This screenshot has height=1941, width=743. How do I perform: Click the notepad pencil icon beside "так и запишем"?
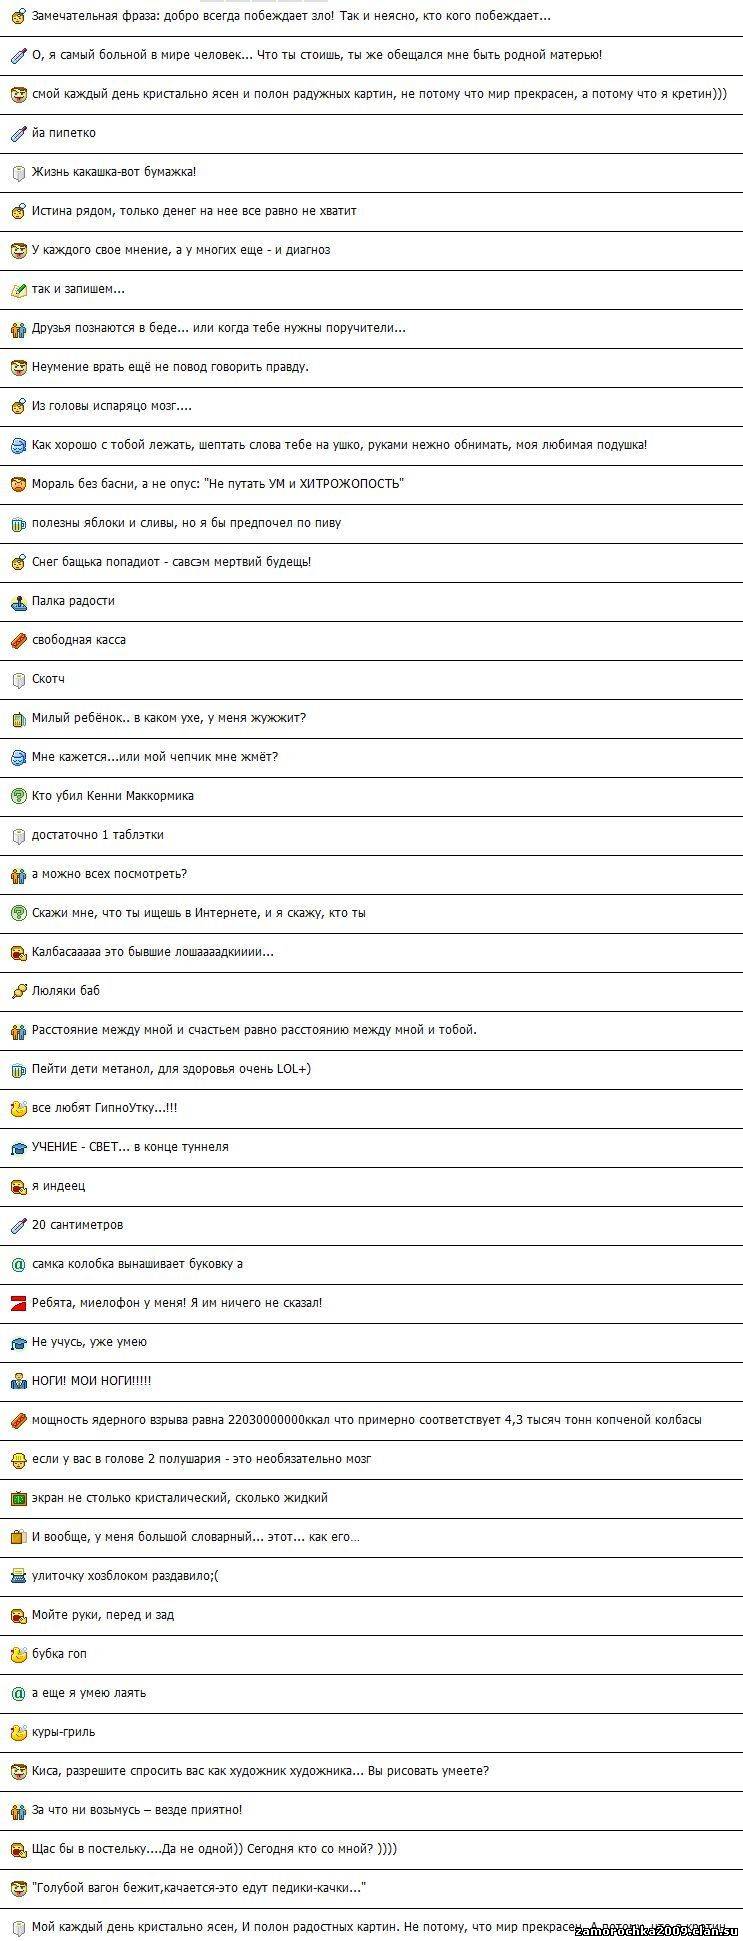[17, 289]
